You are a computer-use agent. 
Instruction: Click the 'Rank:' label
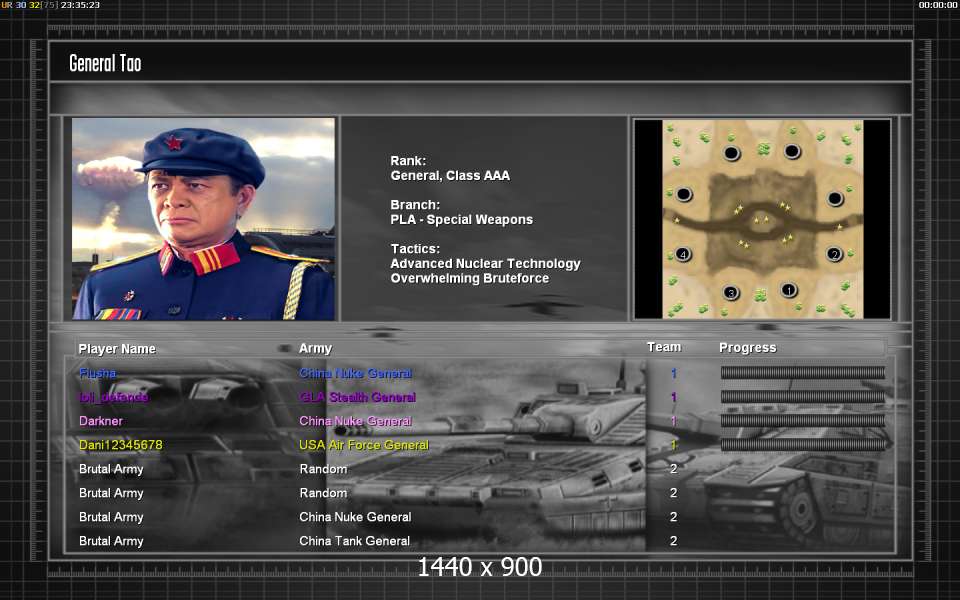pyautogui.click(x=408, y=160)
